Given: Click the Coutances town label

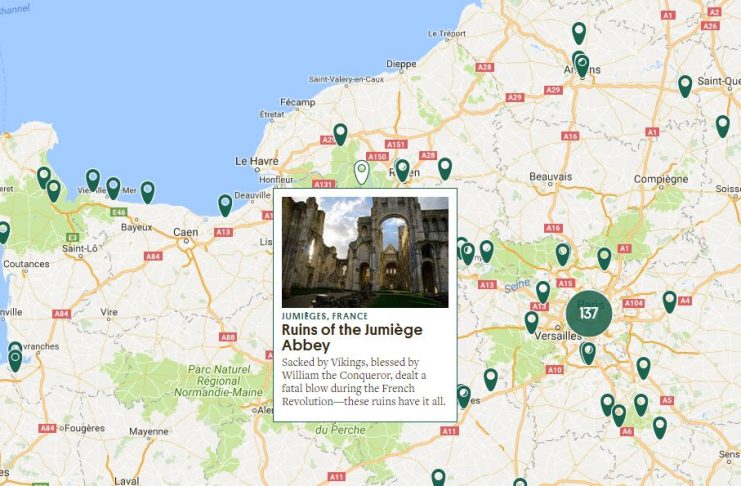Looking at the screenshot, I should [x=26, y=264].
